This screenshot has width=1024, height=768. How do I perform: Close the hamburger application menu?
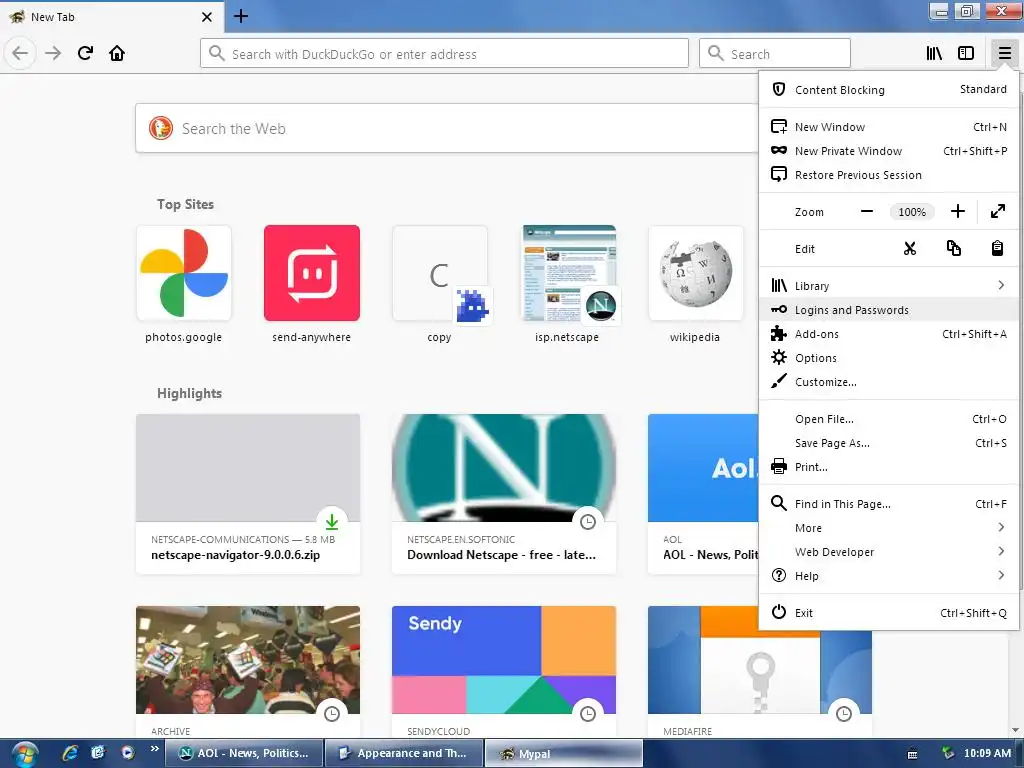pos(1004,53)
